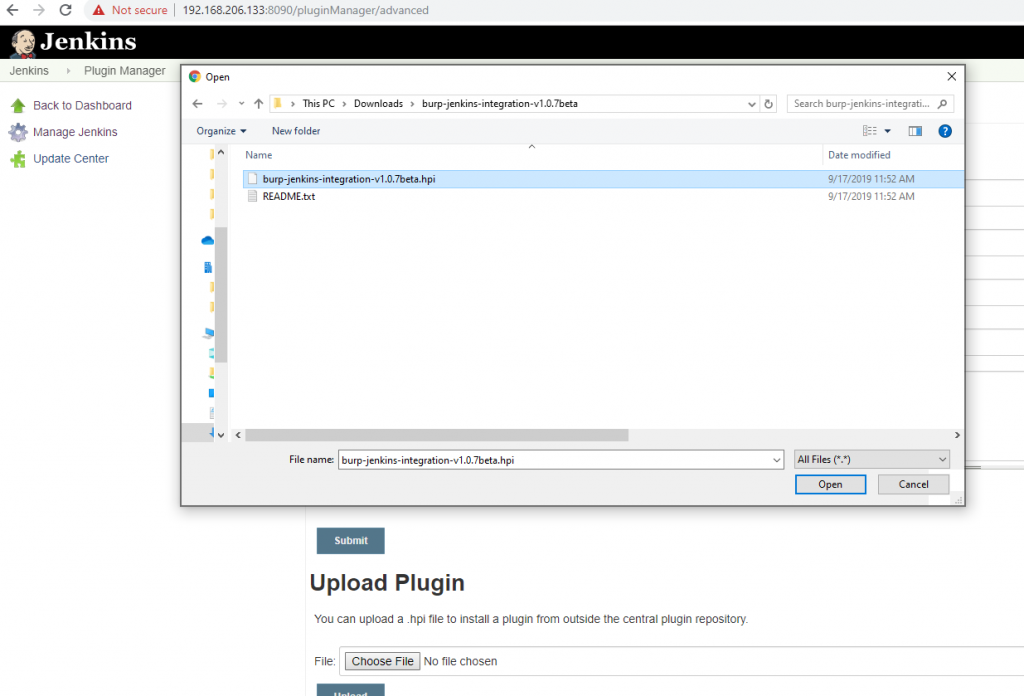Reload the page in Chrome
1024x696 pixels.
65,10
